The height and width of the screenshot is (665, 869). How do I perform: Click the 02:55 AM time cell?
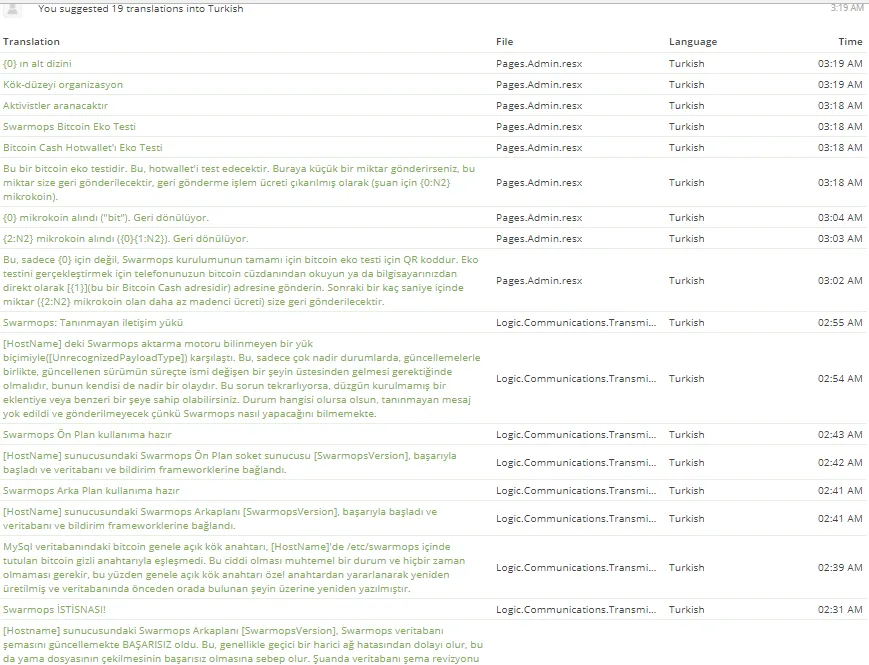tap(840, 323)
